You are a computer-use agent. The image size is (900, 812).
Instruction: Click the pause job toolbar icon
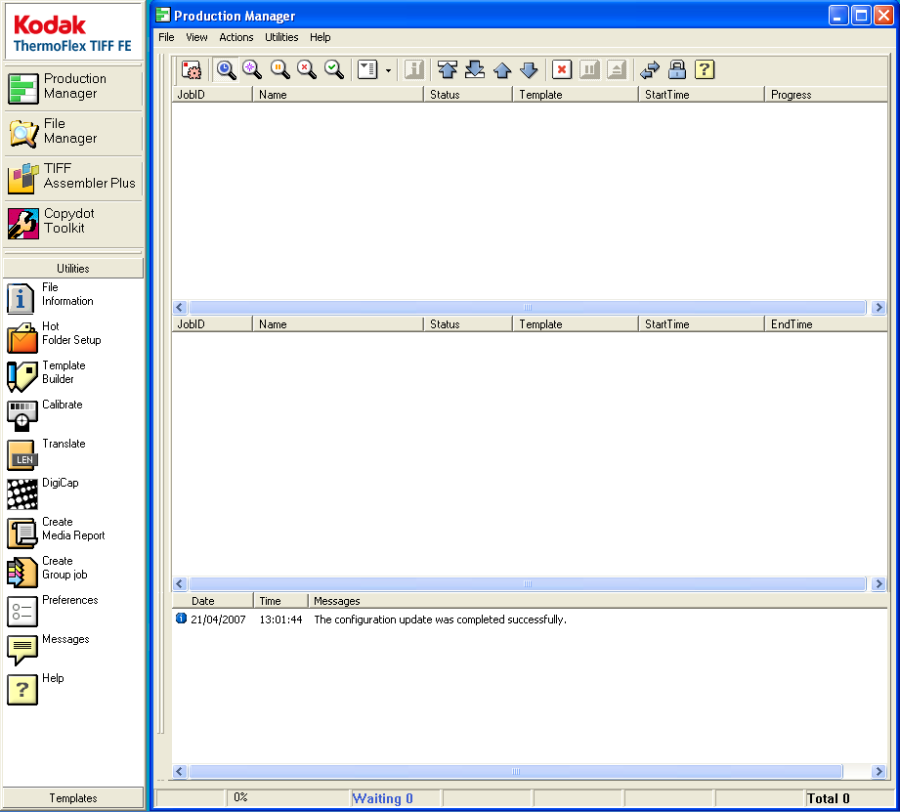(589, 70)
